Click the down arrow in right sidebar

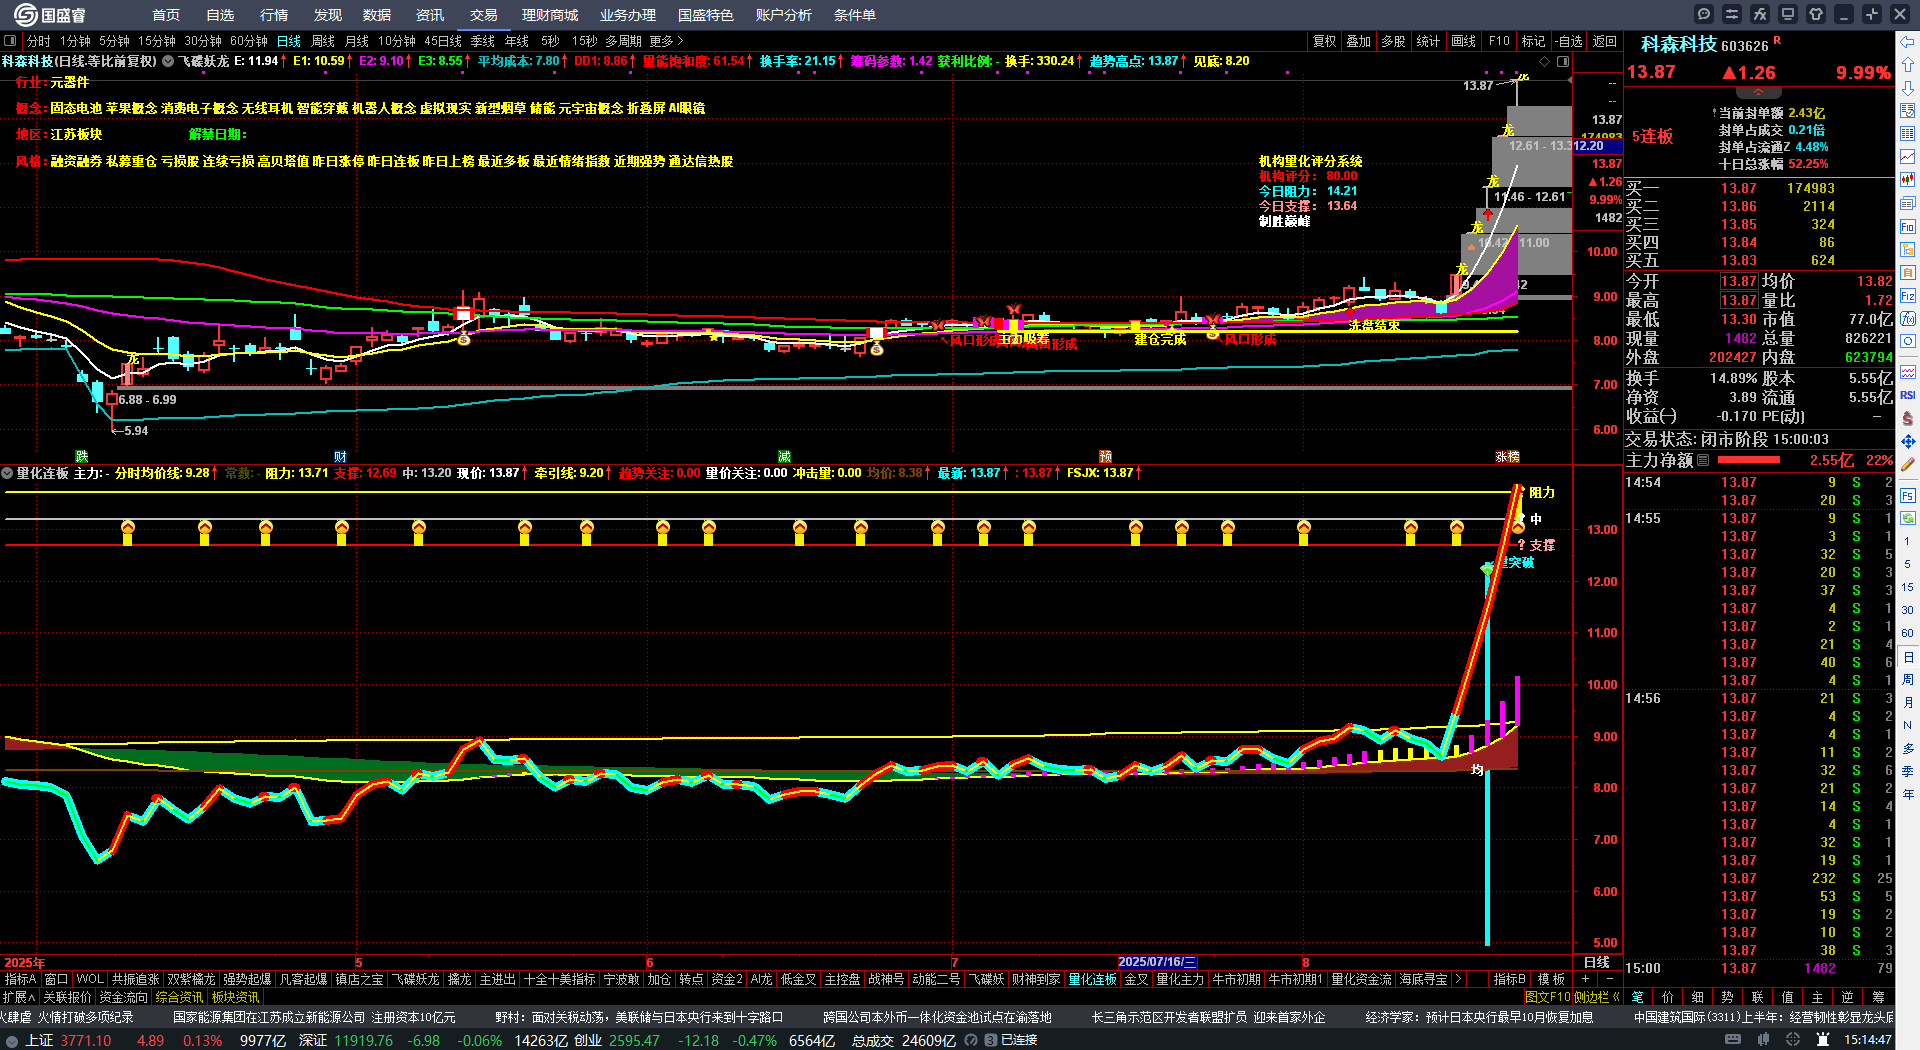[1908, 88]
